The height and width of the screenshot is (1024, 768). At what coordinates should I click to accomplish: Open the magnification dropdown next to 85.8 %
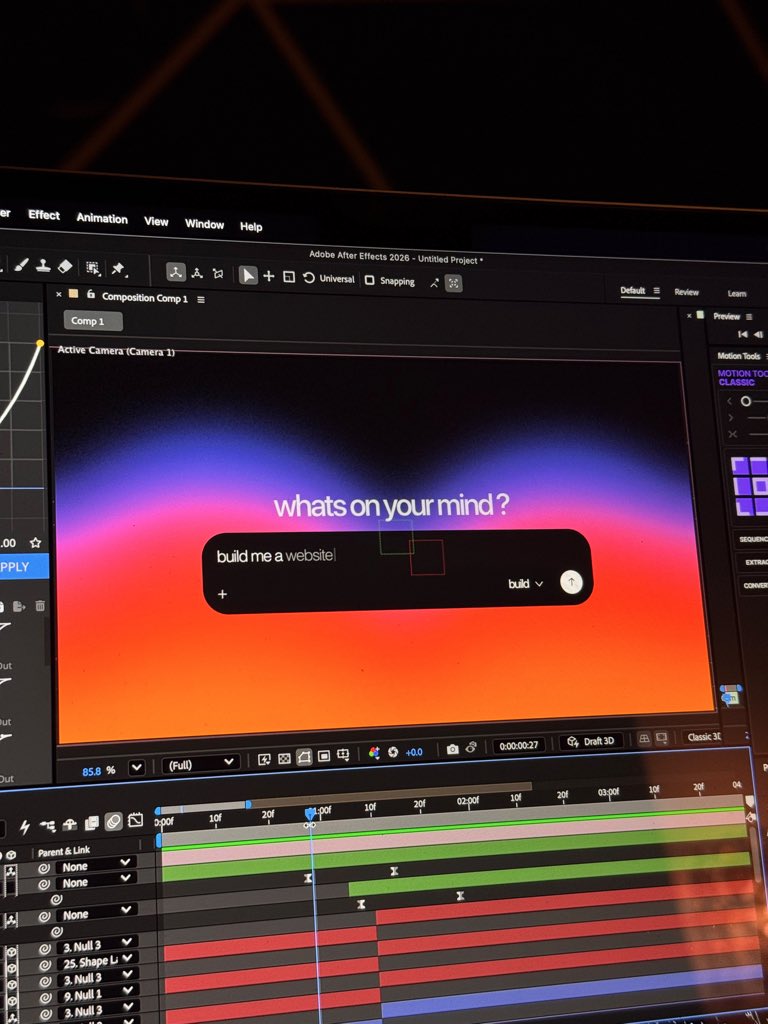136,767
